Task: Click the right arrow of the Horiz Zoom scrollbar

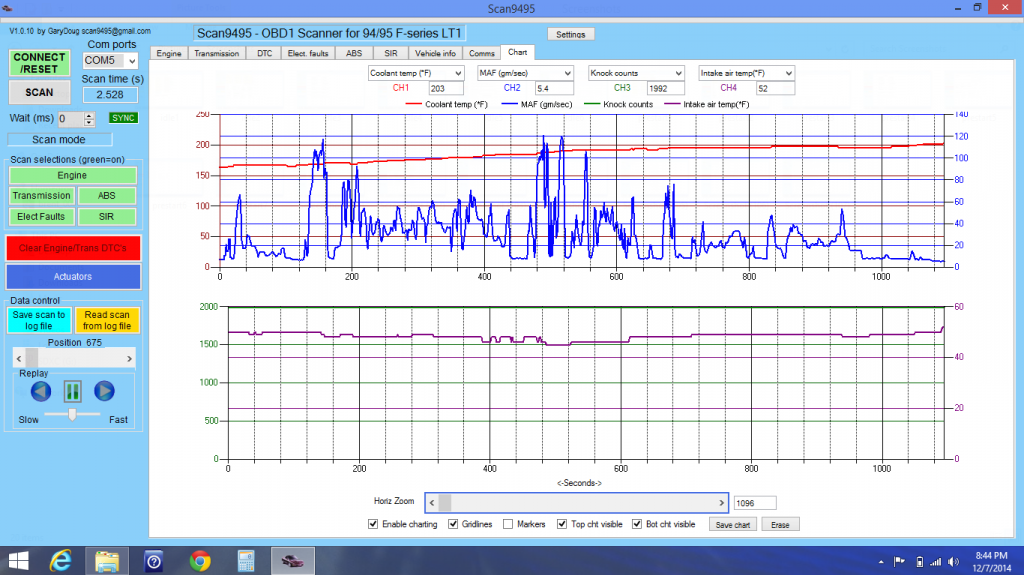Action: coord(722,502)
